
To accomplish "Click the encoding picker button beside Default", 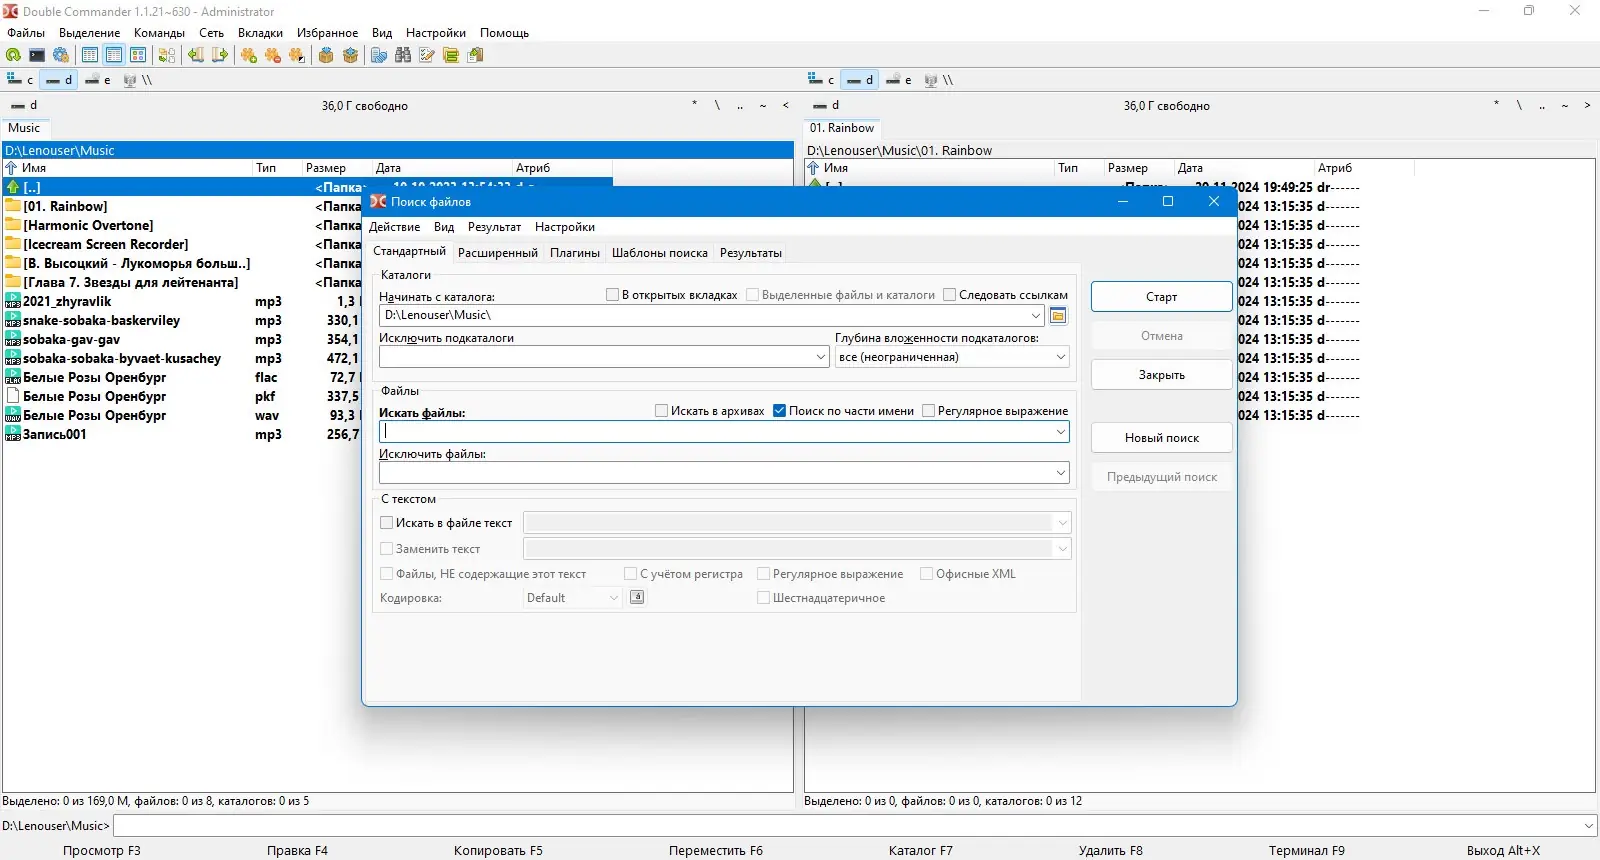I will 637,597.
